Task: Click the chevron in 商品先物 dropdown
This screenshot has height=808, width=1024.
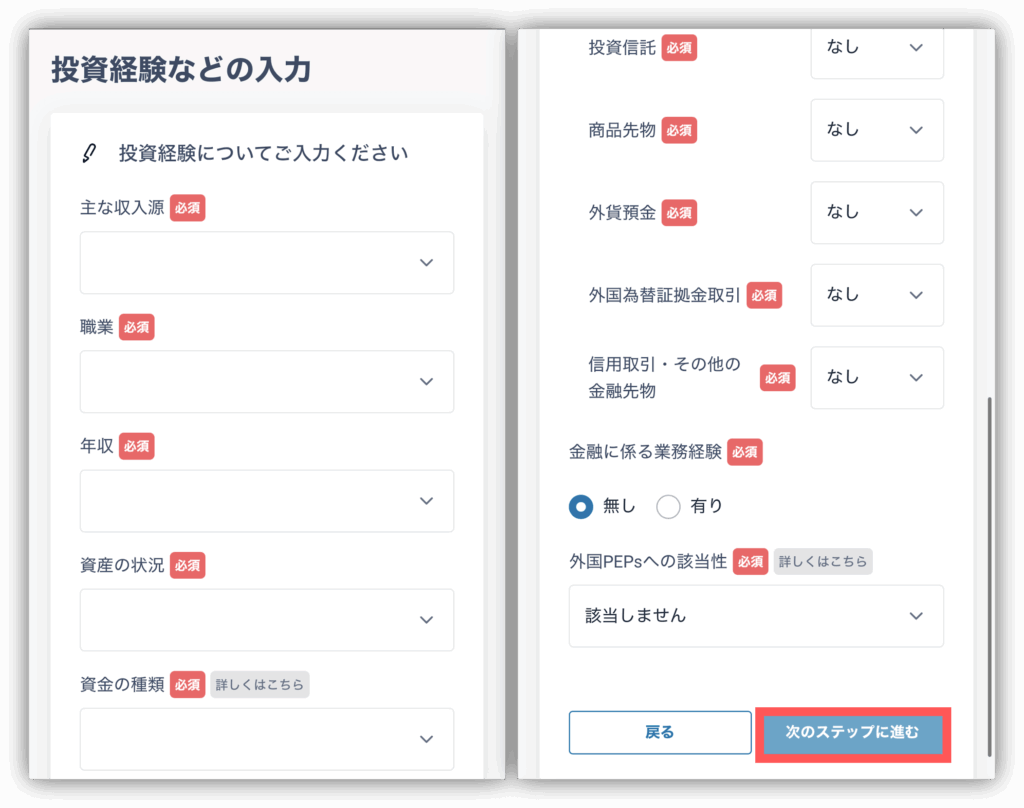Action: 916,130
